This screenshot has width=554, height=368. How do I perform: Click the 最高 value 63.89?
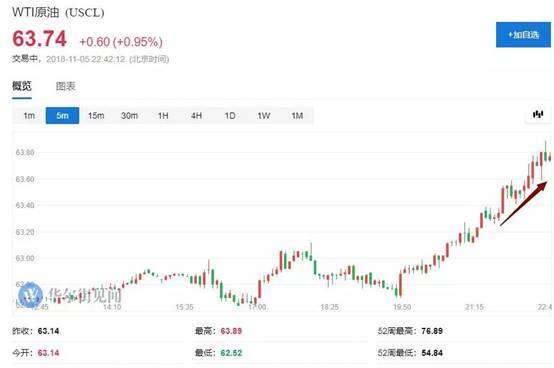tap(231, 331)
